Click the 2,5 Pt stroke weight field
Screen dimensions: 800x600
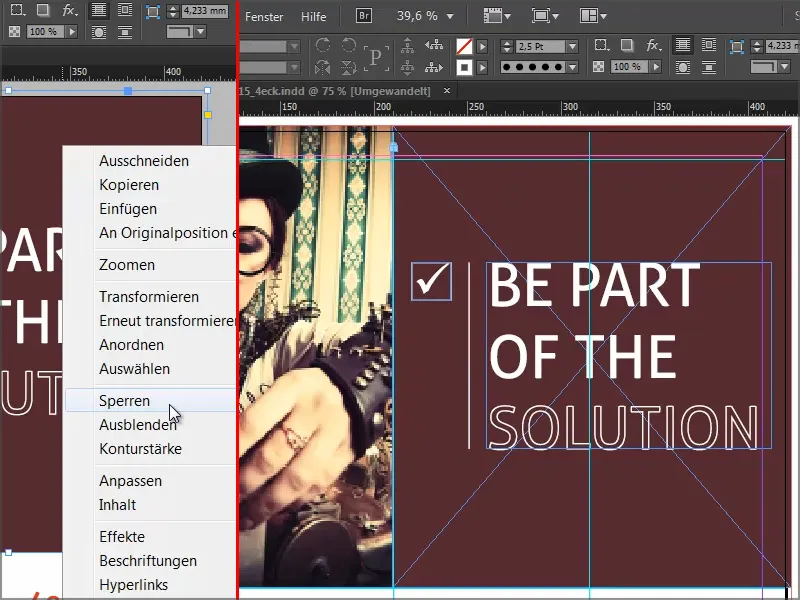pos(541,46)
